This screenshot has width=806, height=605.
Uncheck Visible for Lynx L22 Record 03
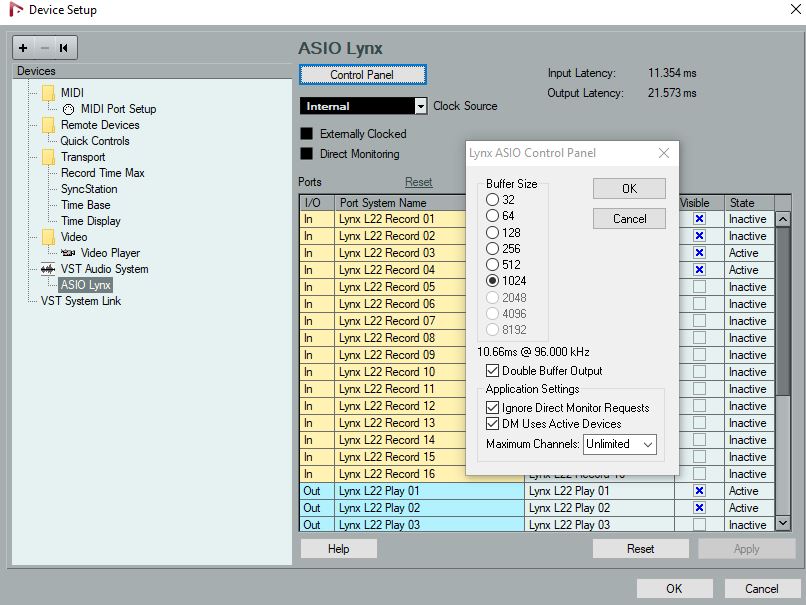coord(699,253)
